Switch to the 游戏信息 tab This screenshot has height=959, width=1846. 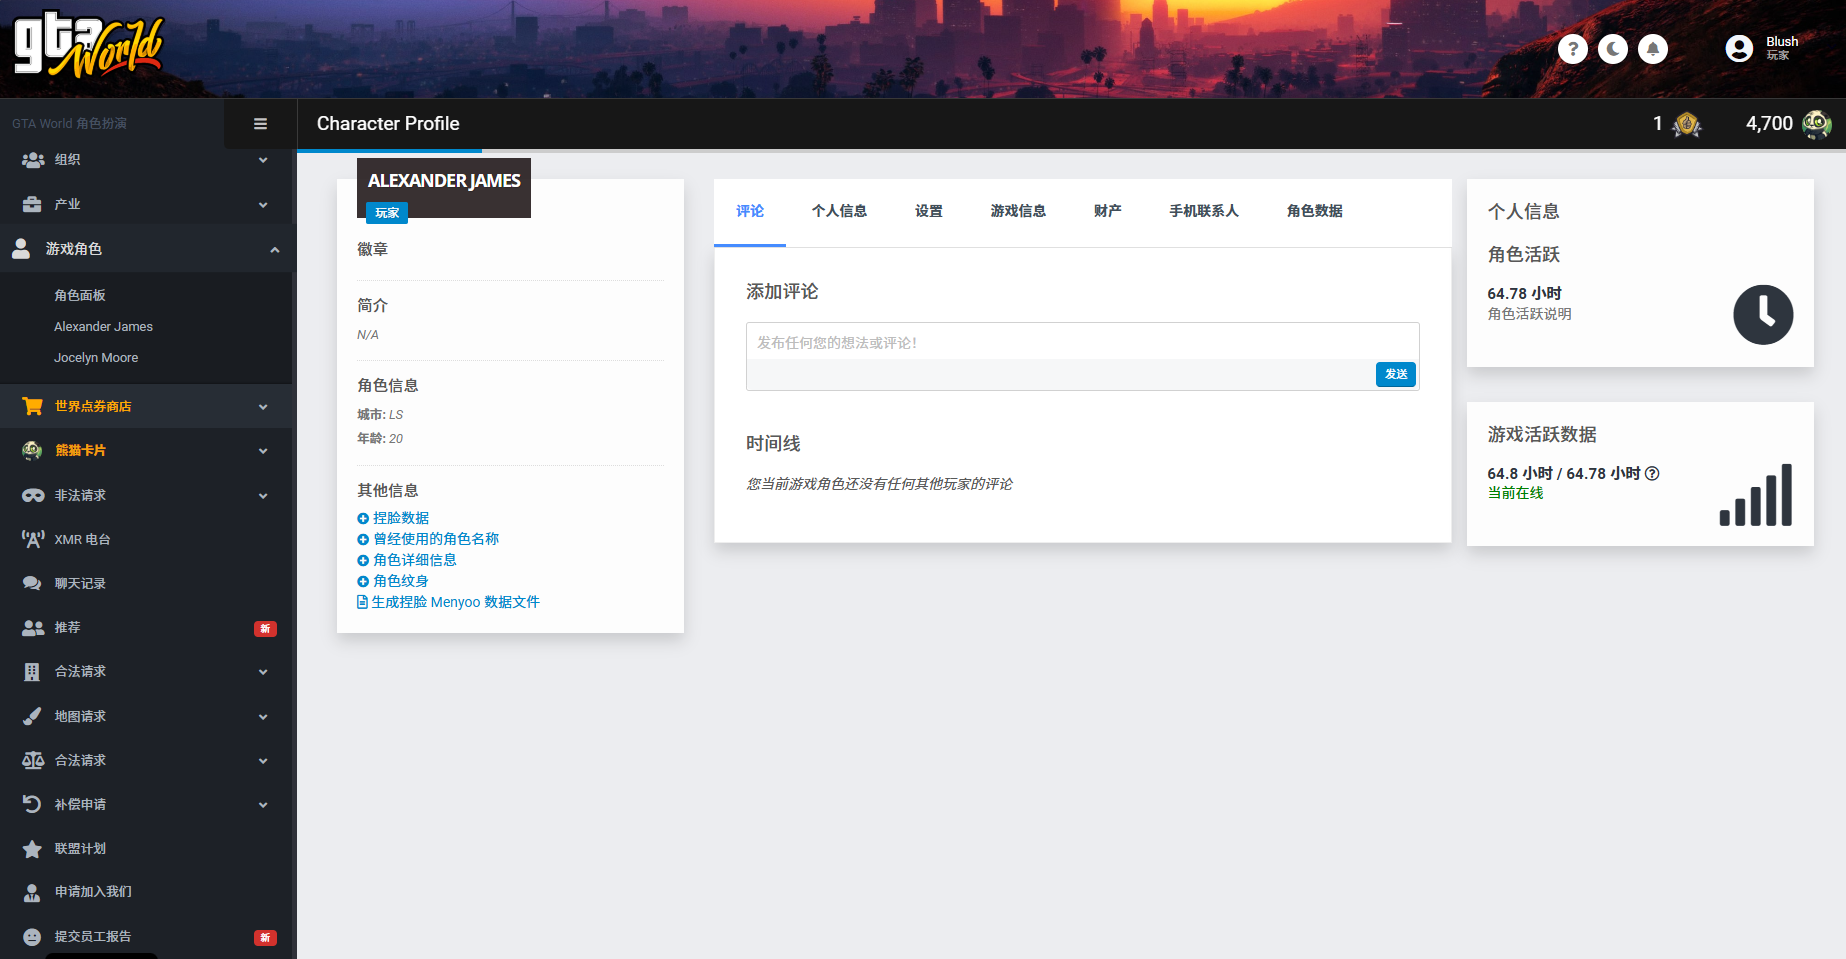[1018, 211]
